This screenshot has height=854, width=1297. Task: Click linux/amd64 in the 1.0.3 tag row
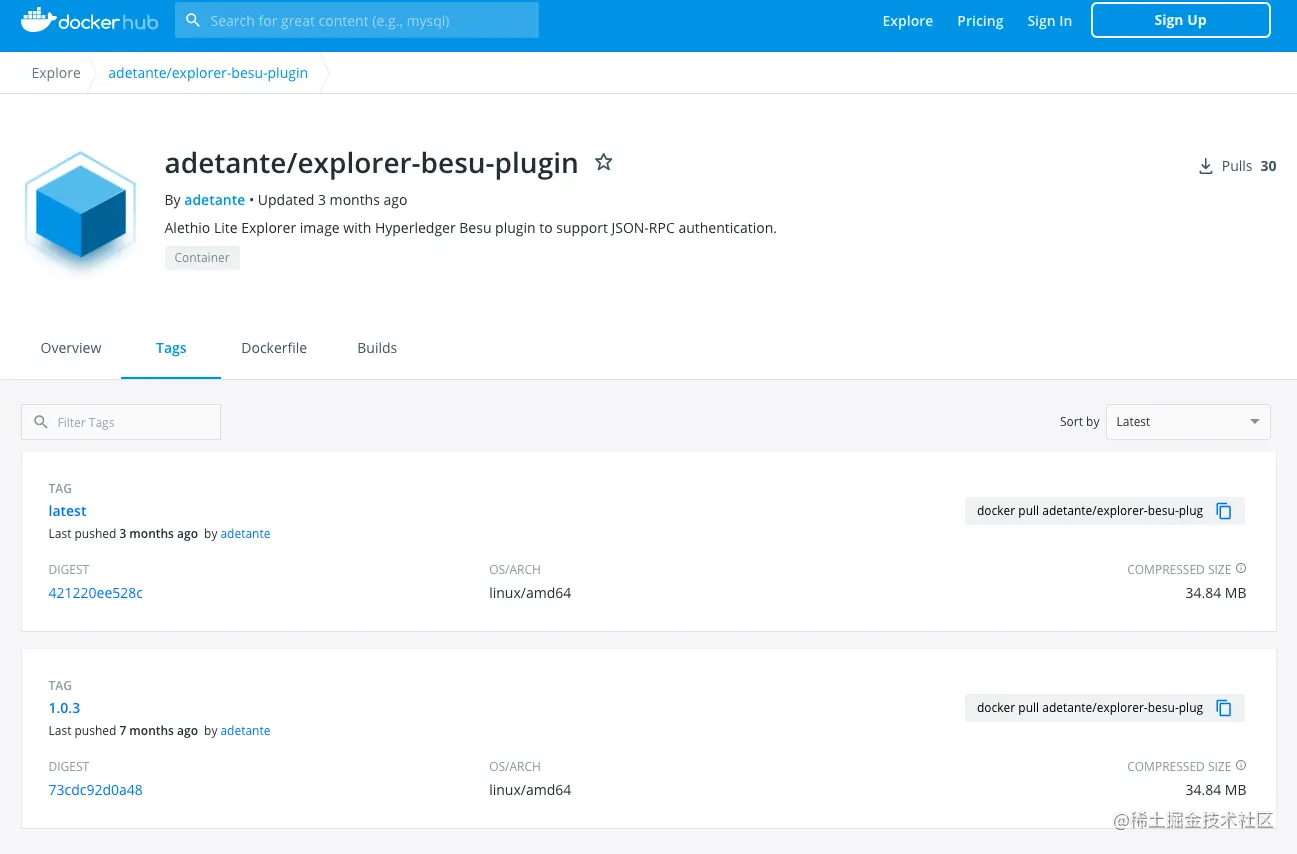pyautogui.click(x=530, y=790)
